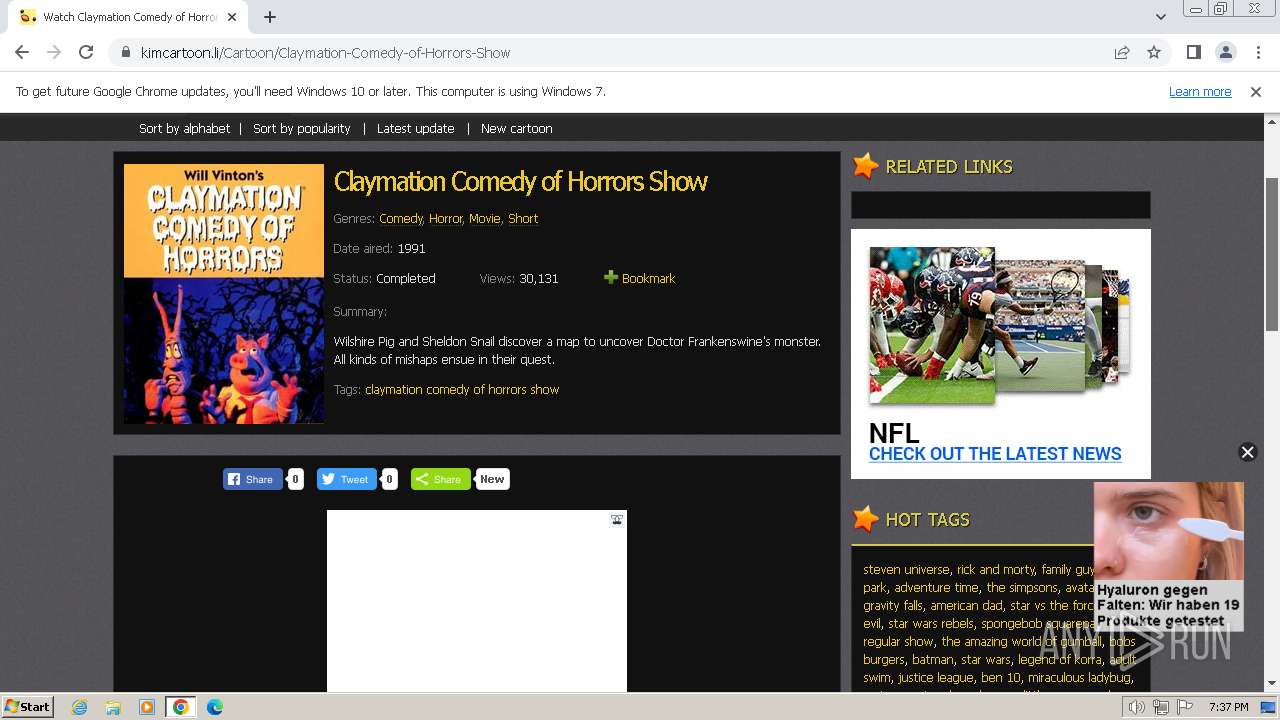Open gravity falls hot tag
Screen dimensions: 1280x720
893,605
